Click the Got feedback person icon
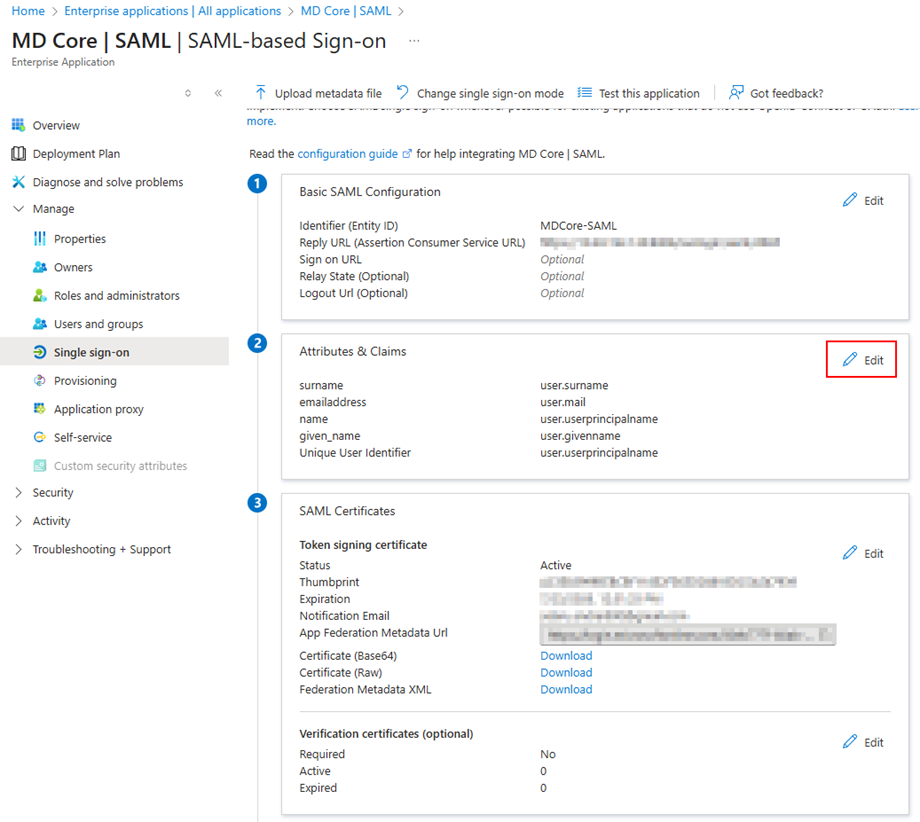The height and width of the screenshot is (822, 920). 736,93
